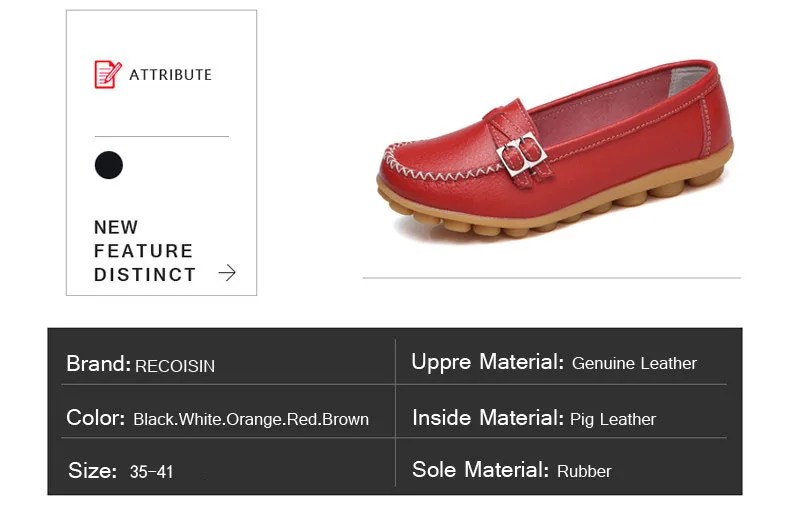Click the Color label in table
Viewport: 790px width, 527px height.
pos(95,418)
